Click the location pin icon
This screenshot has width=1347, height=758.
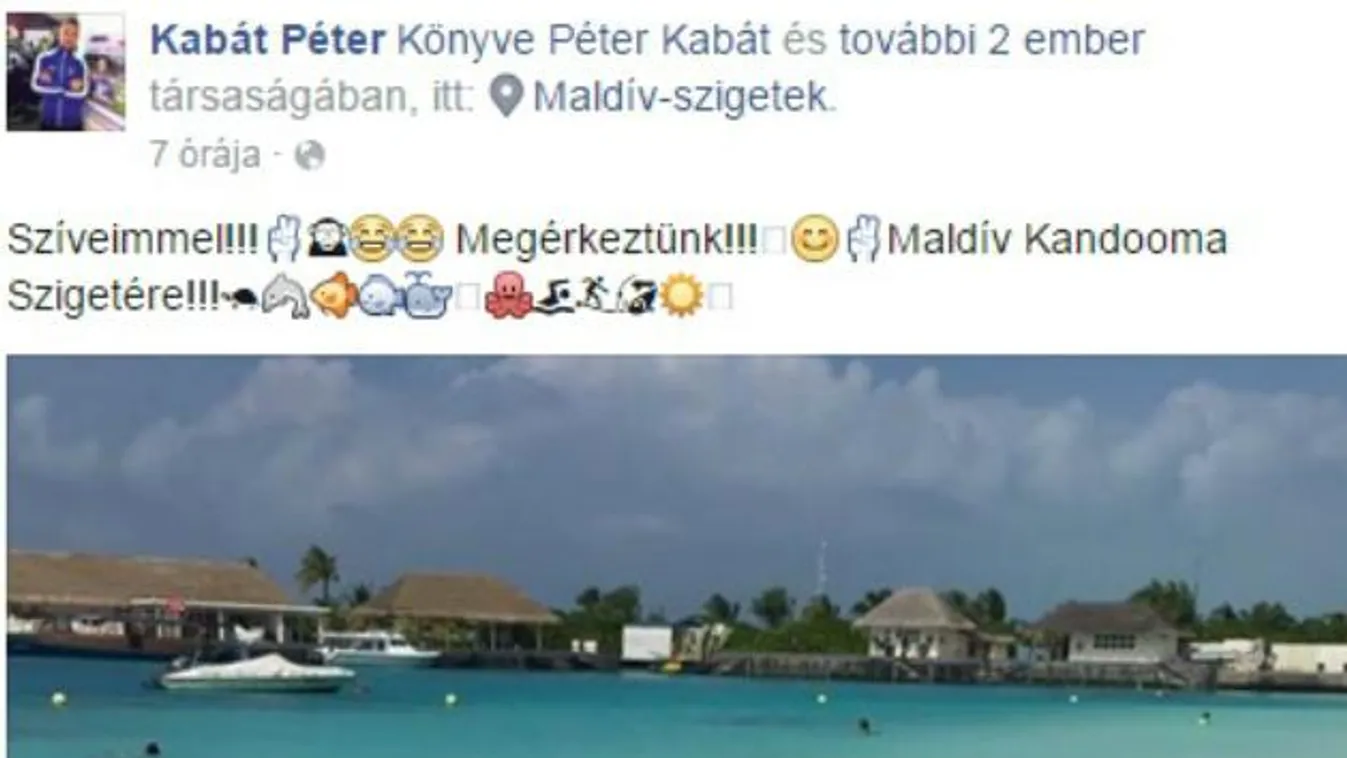tap(507, 97)
